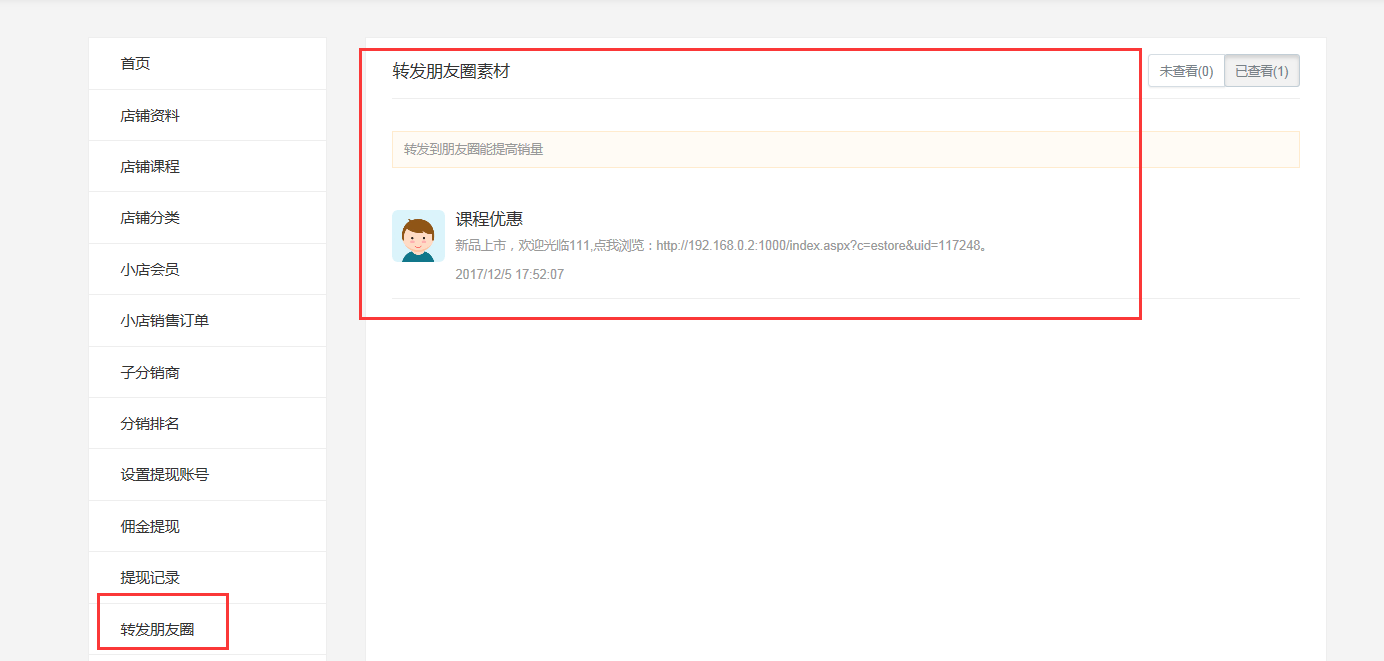
Task: Click the cartoon boy avatar thumbnail
Action: click(x=418, y=236)
